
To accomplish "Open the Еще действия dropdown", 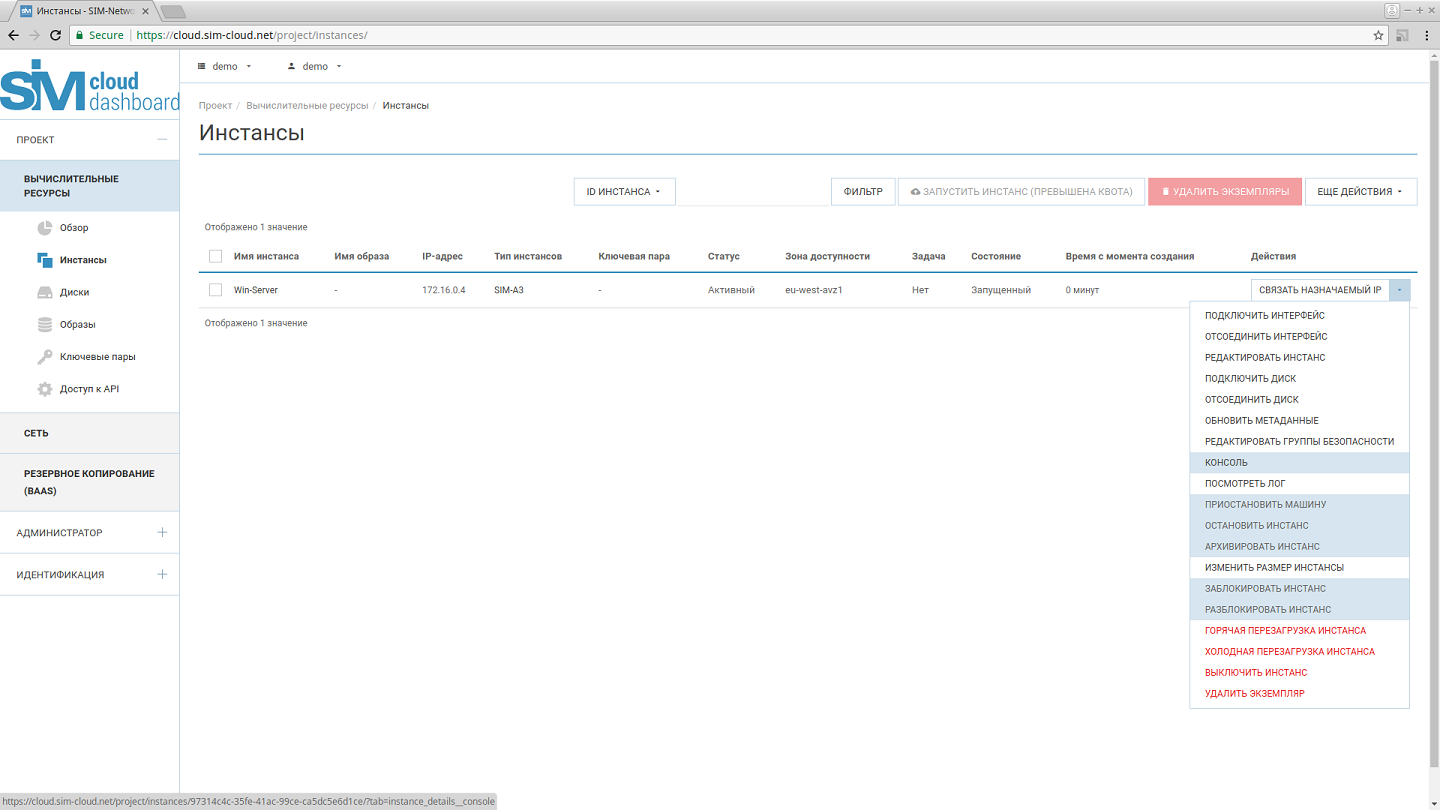I will [x=1360, y=192].
